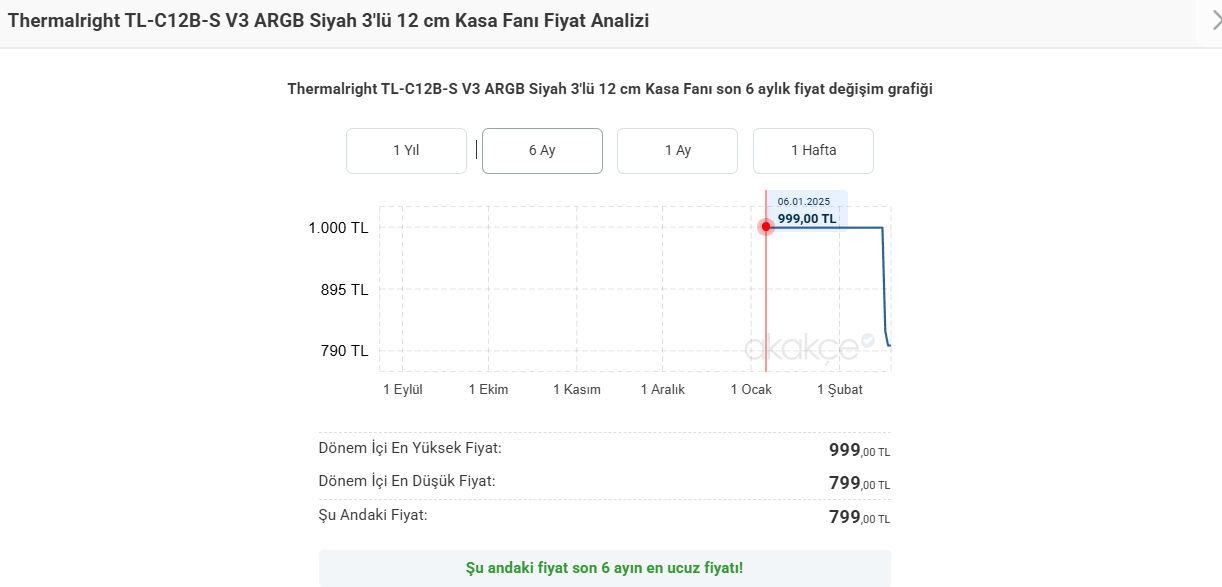Click the Şu Andaki Fiyat row
Image resolution: width=1222 pixels, height=587 pixels.
coord(604,516)
